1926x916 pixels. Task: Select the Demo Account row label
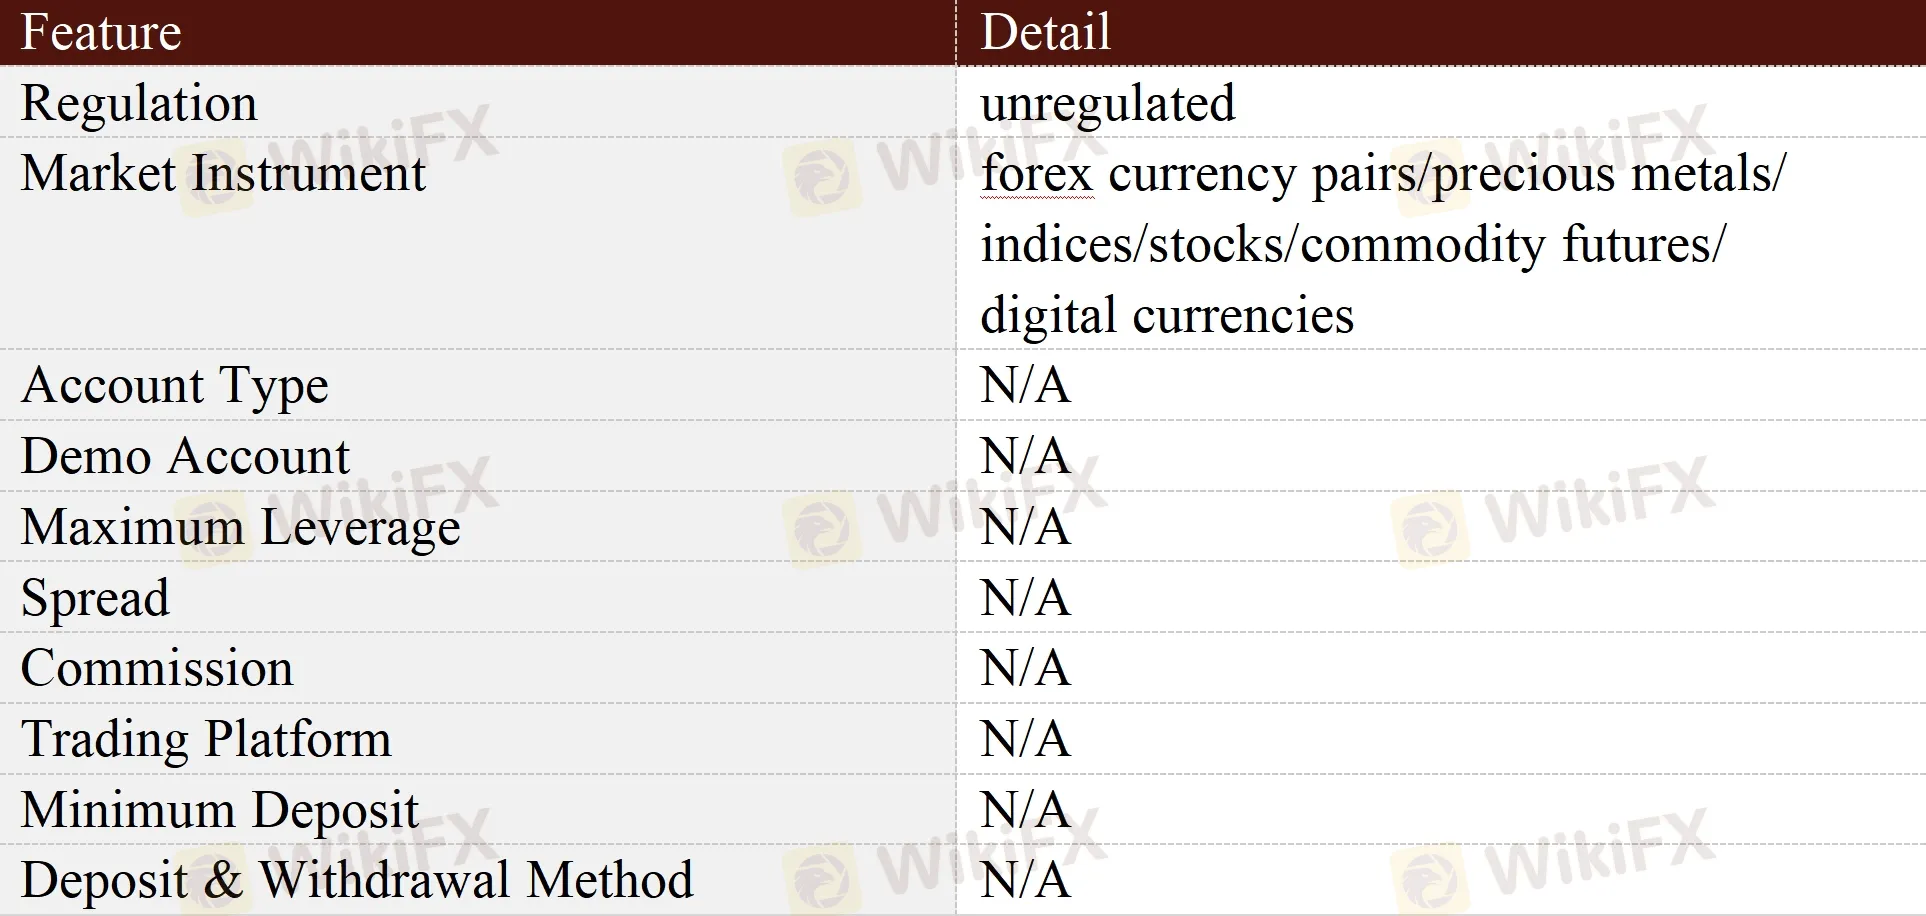point(186,457)
